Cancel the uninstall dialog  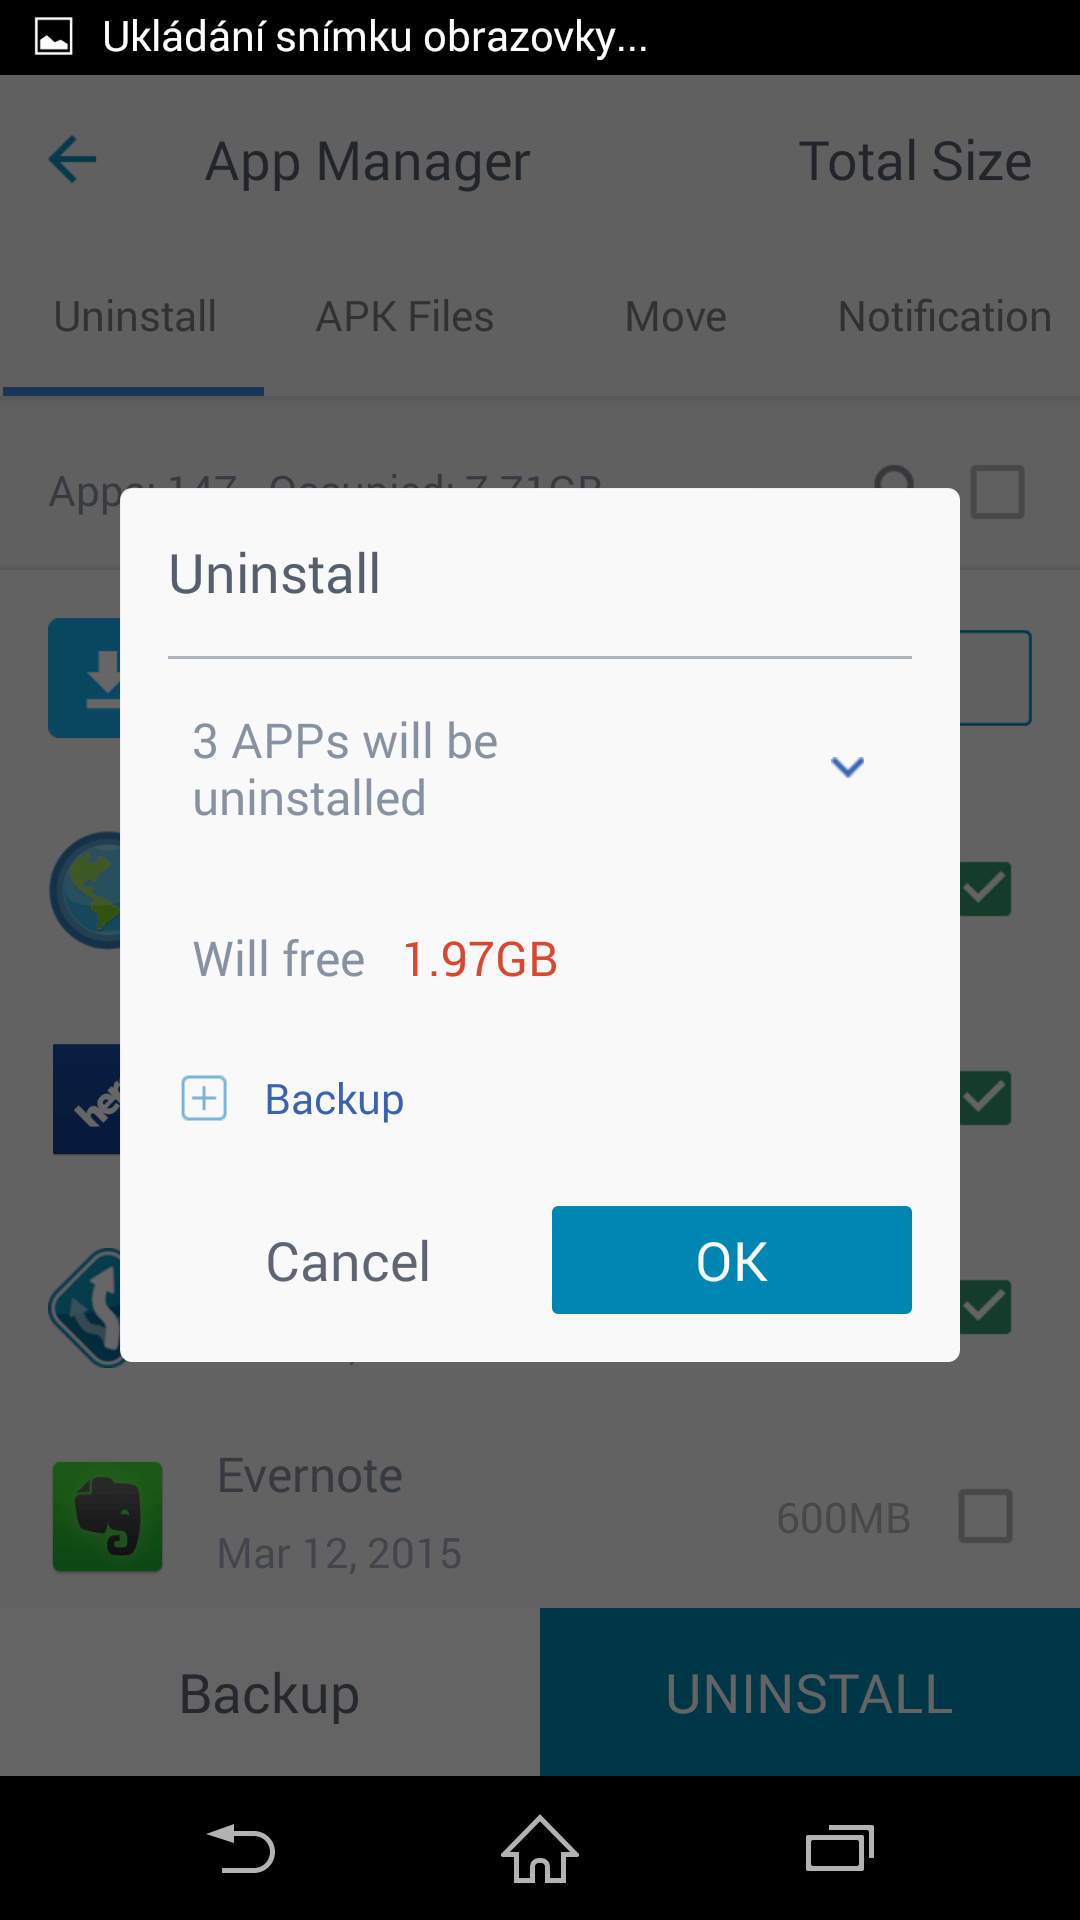[348, 1262]
